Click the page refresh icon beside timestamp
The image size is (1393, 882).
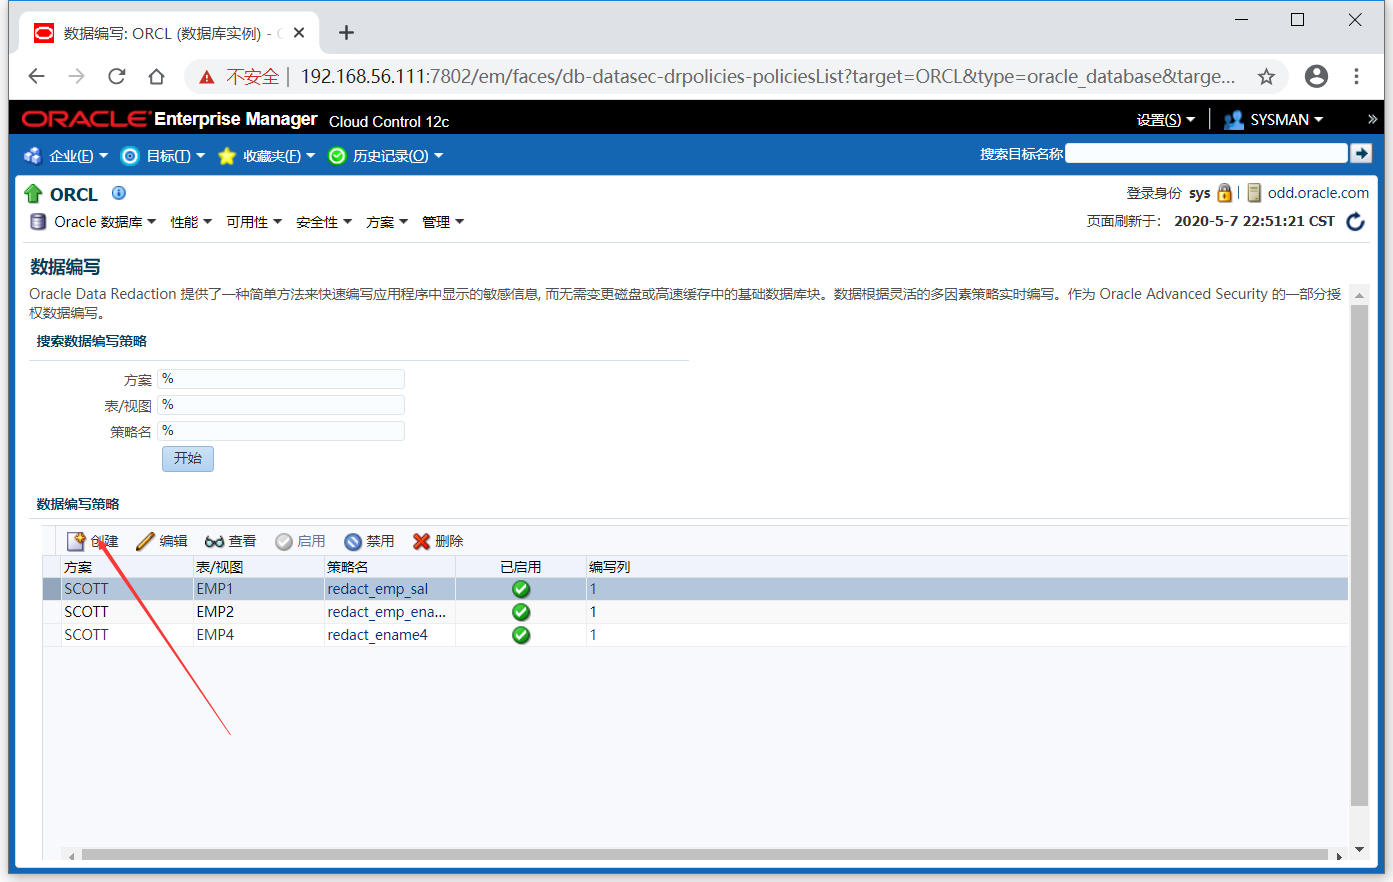tap(1356, 221)
